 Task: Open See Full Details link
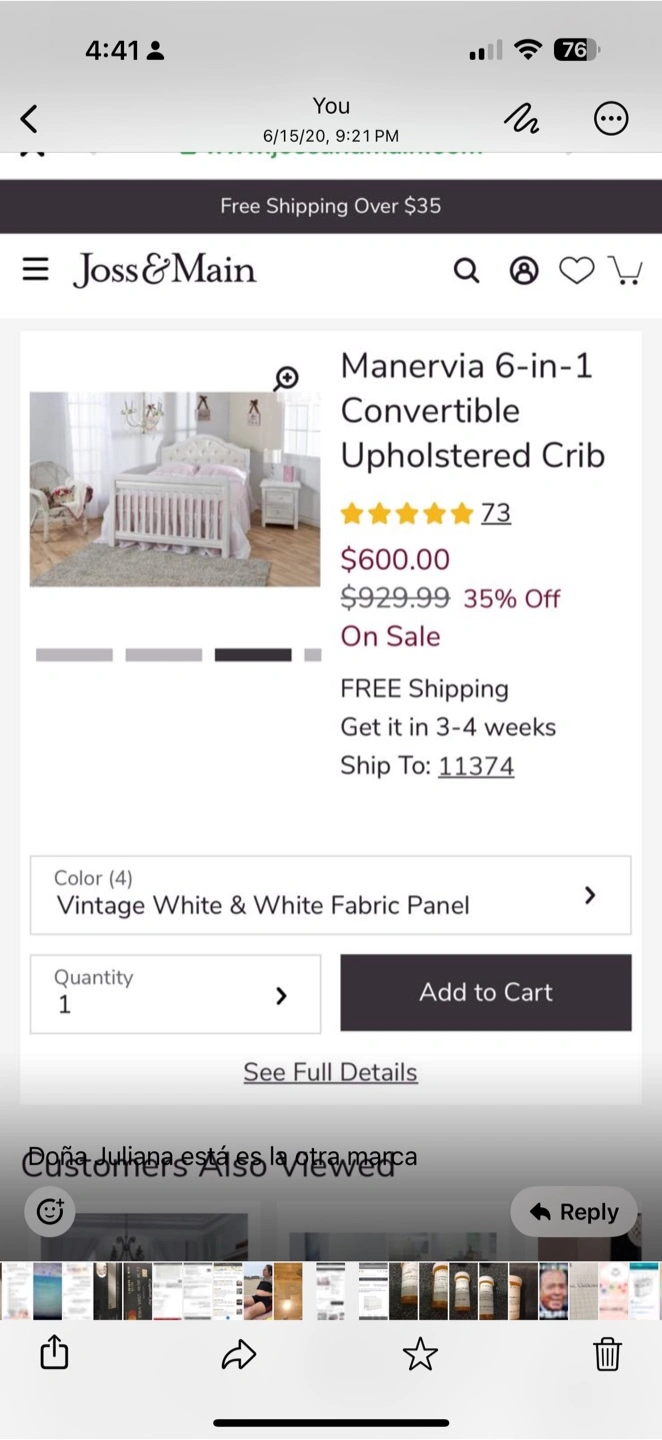pyautogui.click(x=331, y=1072)
